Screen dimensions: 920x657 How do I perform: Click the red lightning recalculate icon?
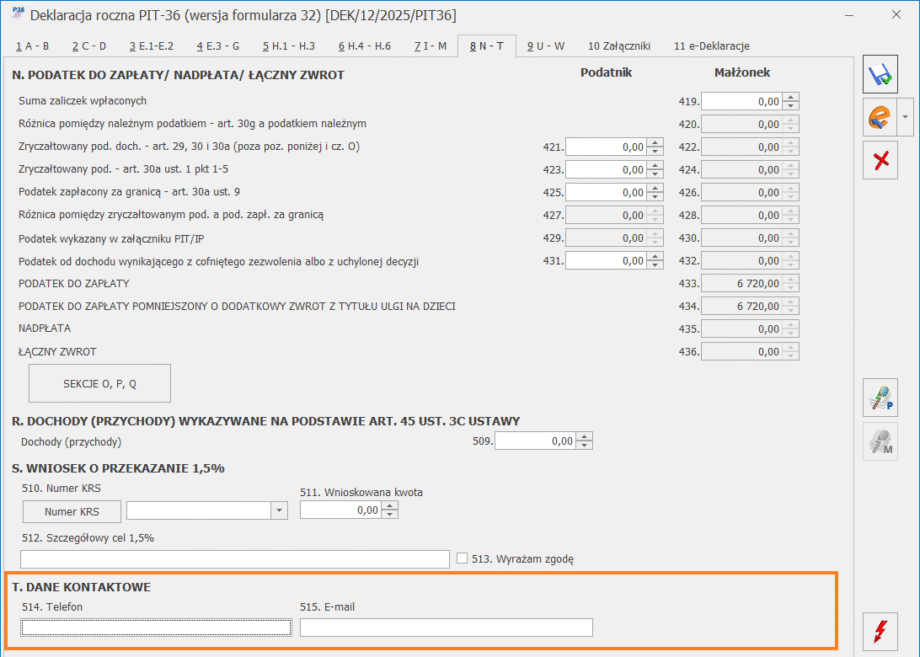(x=880, y=631)
